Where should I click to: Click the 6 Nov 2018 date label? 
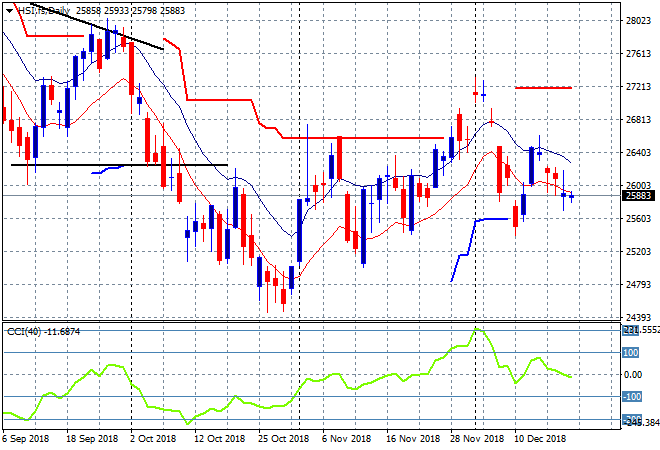point(346,439)
